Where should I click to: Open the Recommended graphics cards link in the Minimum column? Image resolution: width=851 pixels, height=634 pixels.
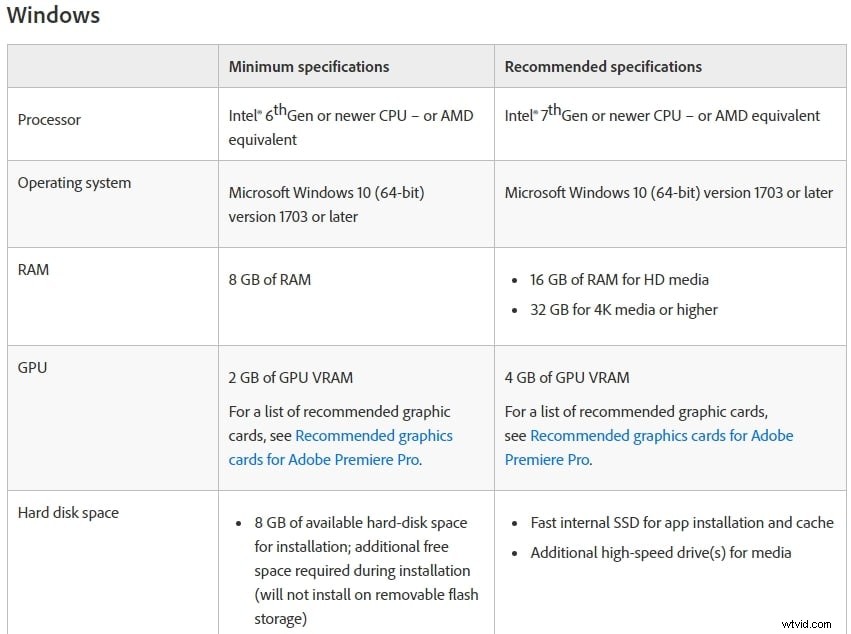[374, 436]
